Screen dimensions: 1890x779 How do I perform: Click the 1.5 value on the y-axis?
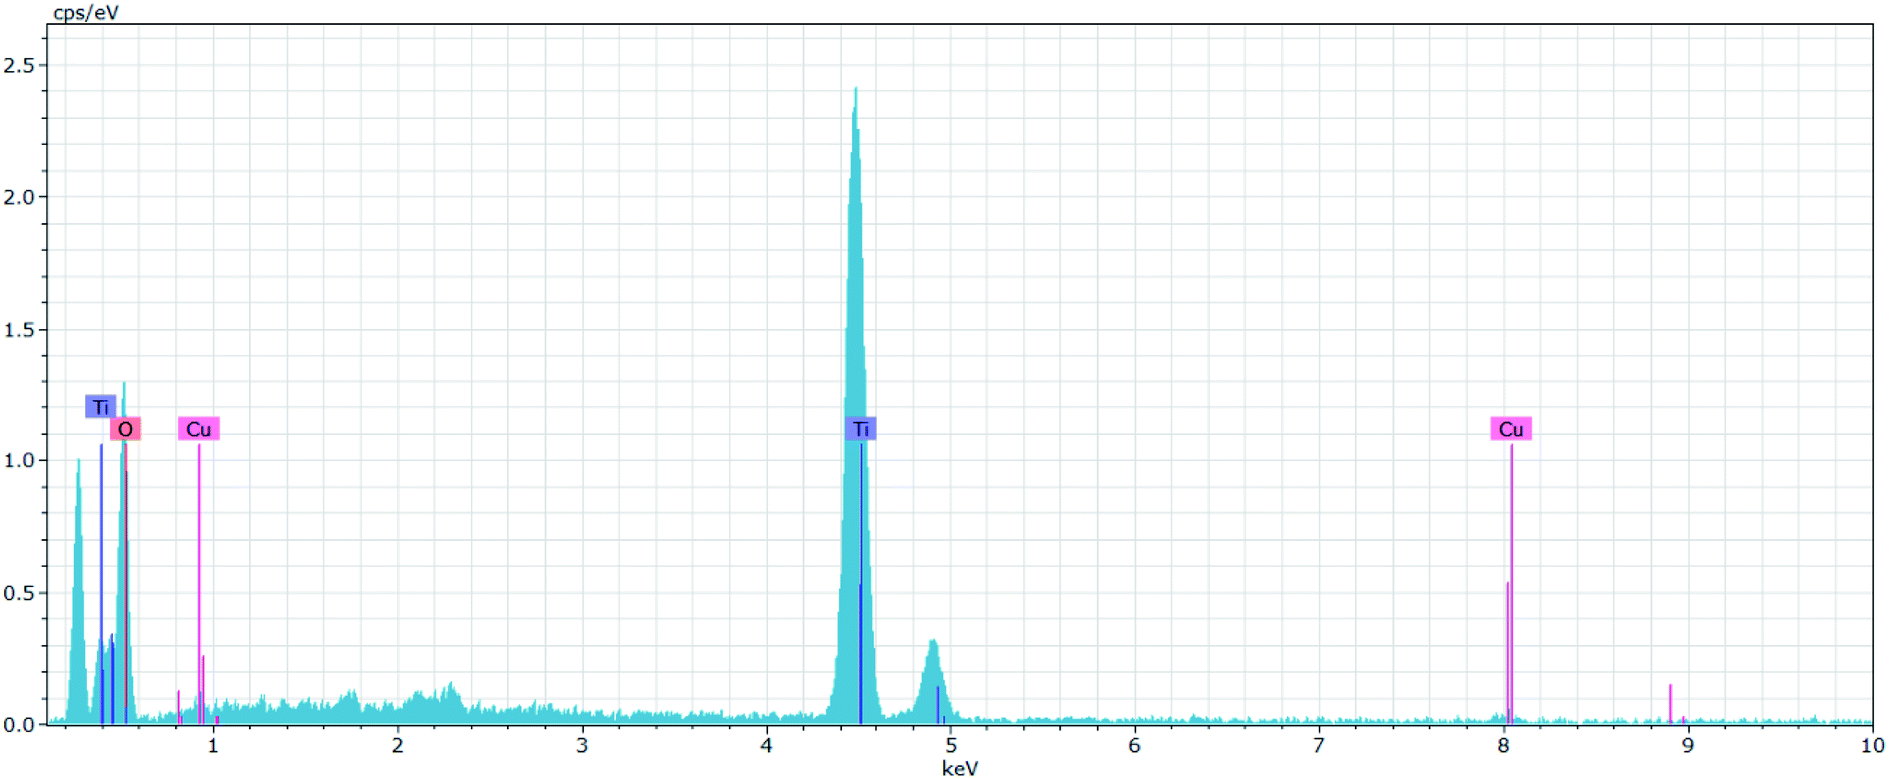19,329
